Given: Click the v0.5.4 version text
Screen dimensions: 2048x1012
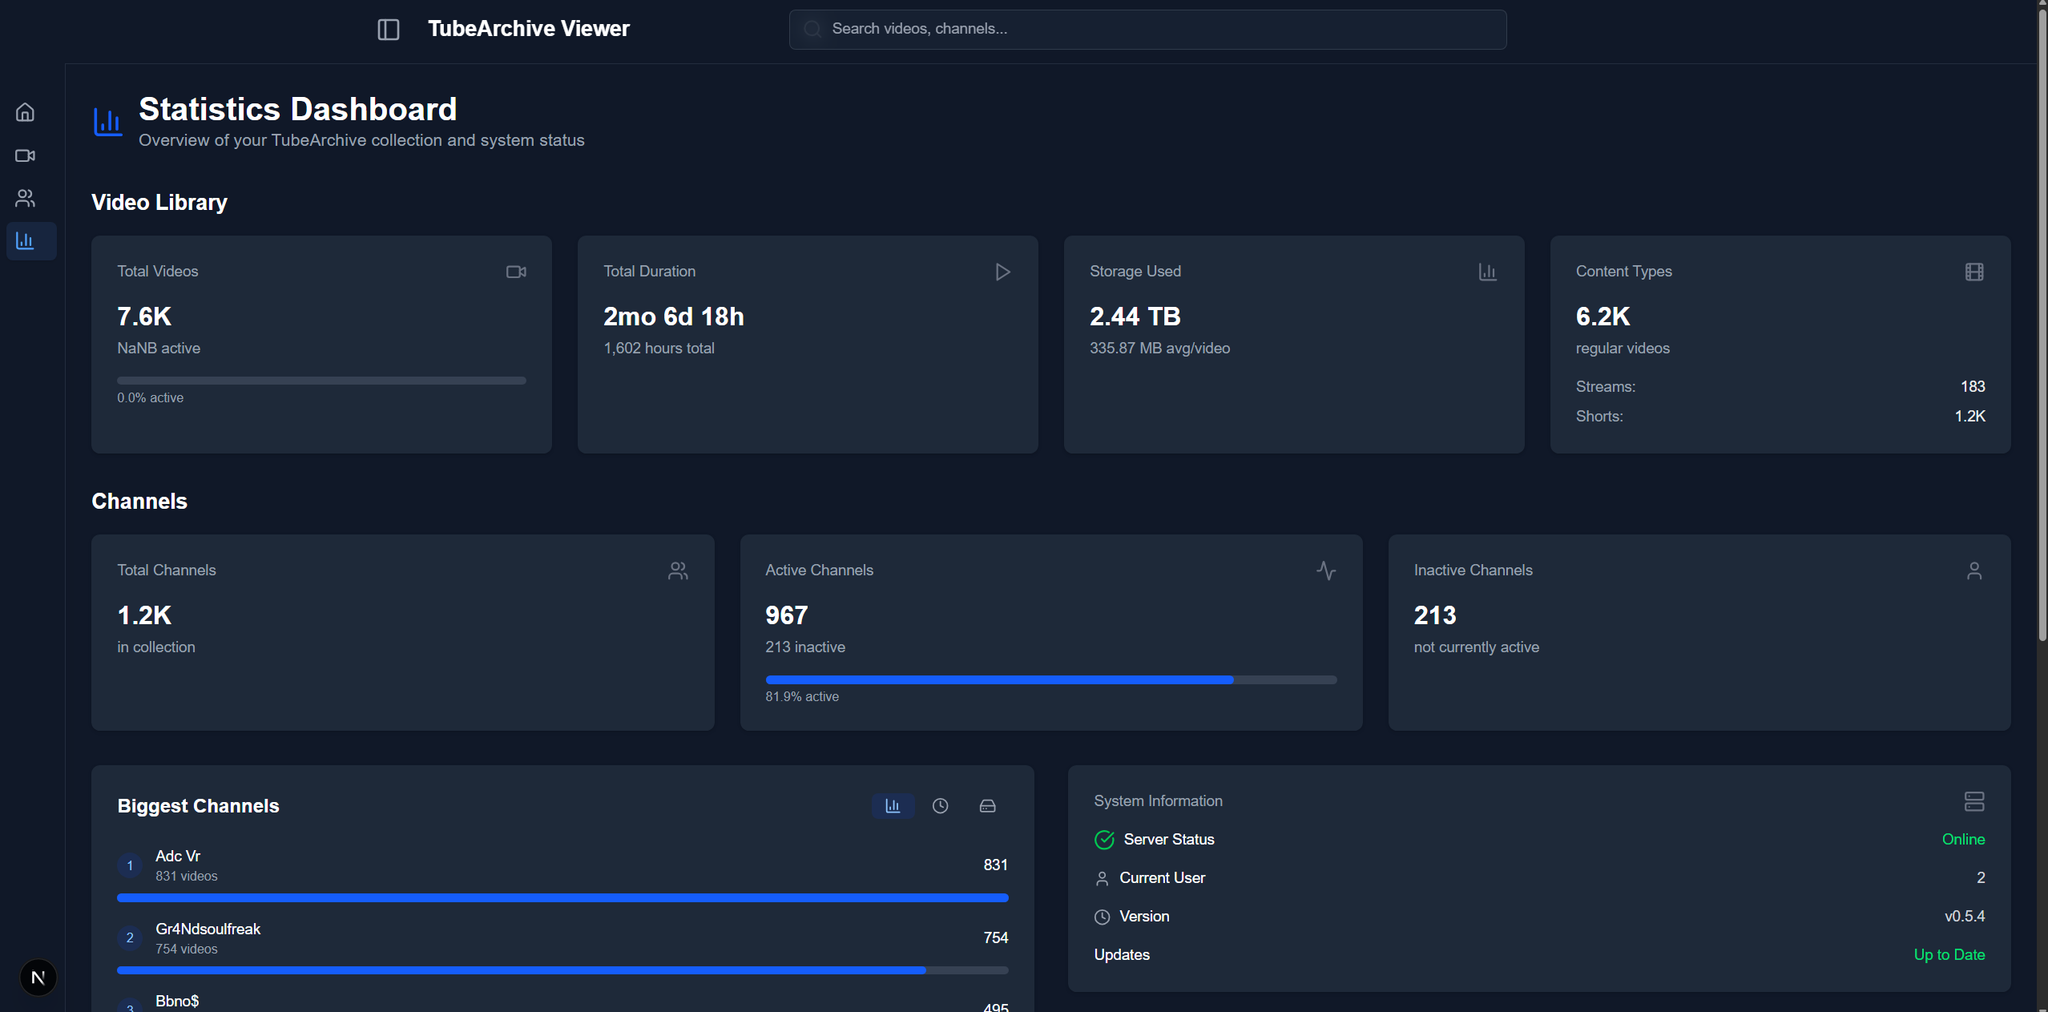Looking at the screenshot, I should coord(1965,917).
